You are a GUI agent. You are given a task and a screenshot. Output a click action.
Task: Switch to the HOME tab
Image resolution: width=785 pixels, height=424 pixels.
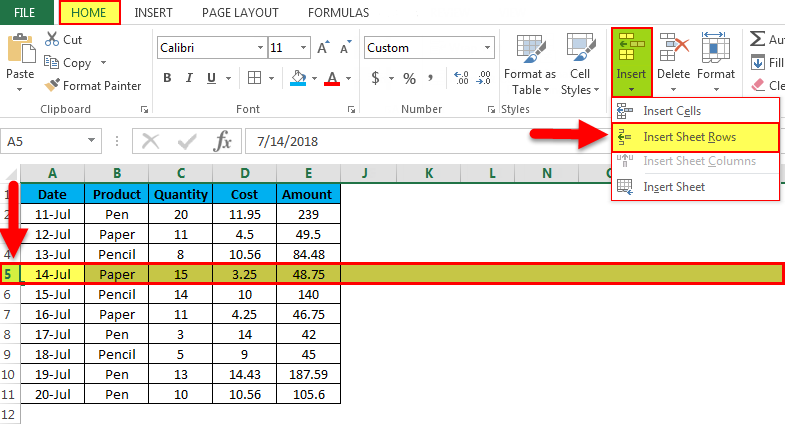[x=90, y=13]
